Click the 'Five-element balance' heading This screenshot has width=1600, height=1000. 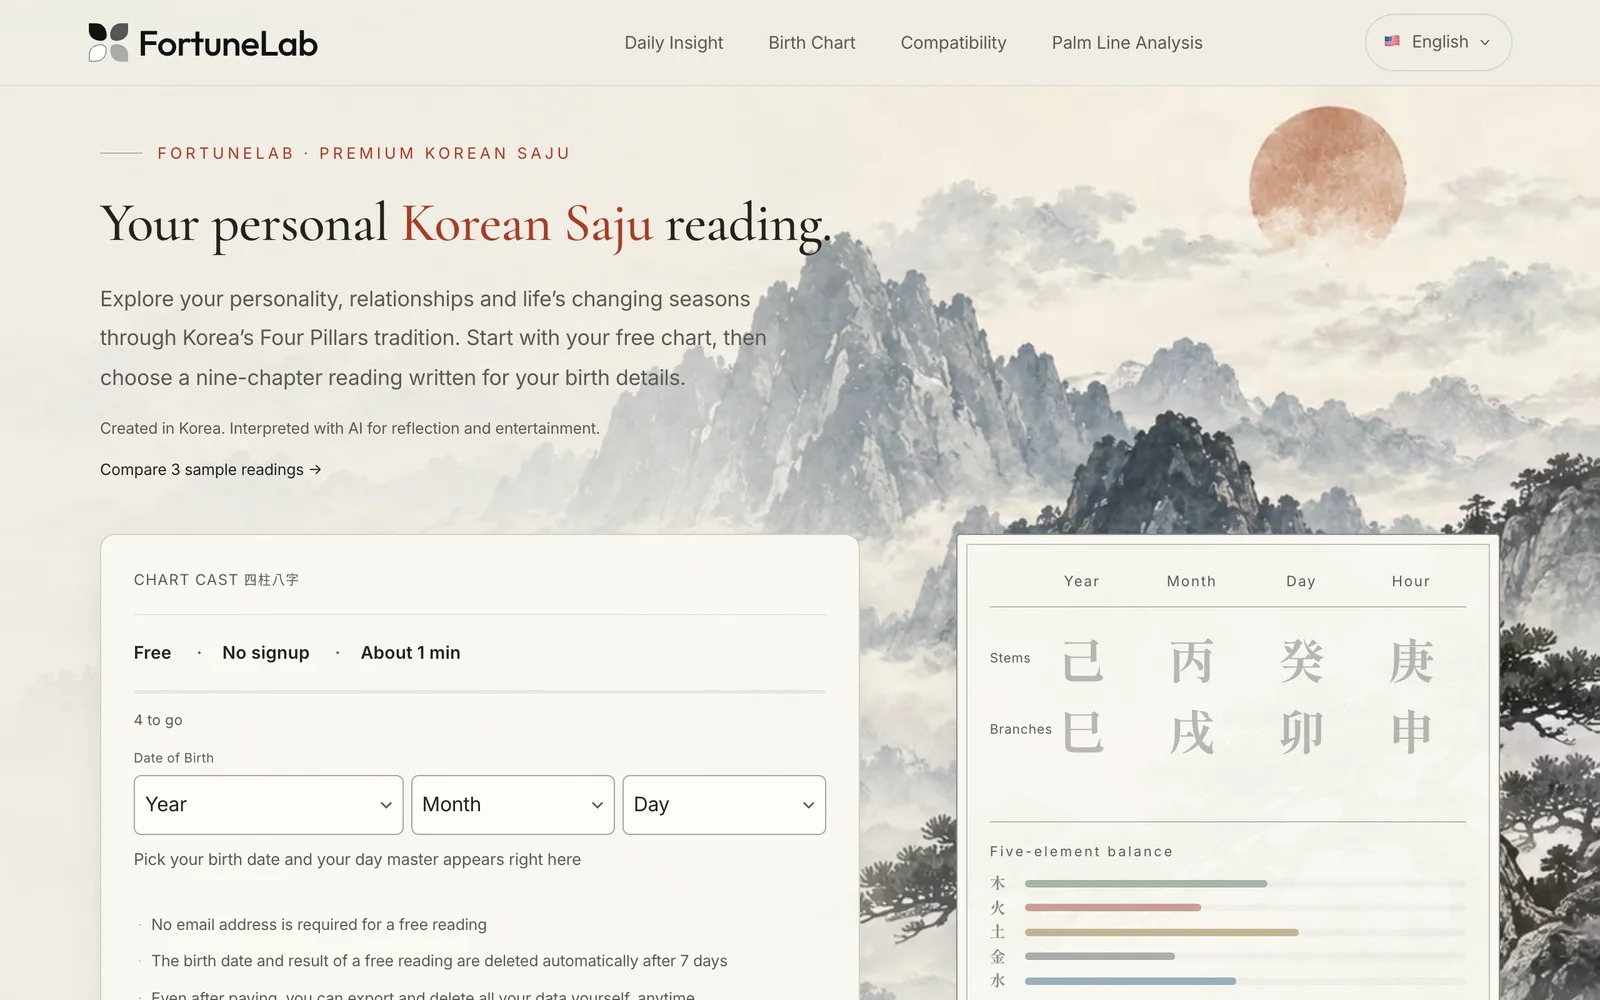(x=1081, y=852)
